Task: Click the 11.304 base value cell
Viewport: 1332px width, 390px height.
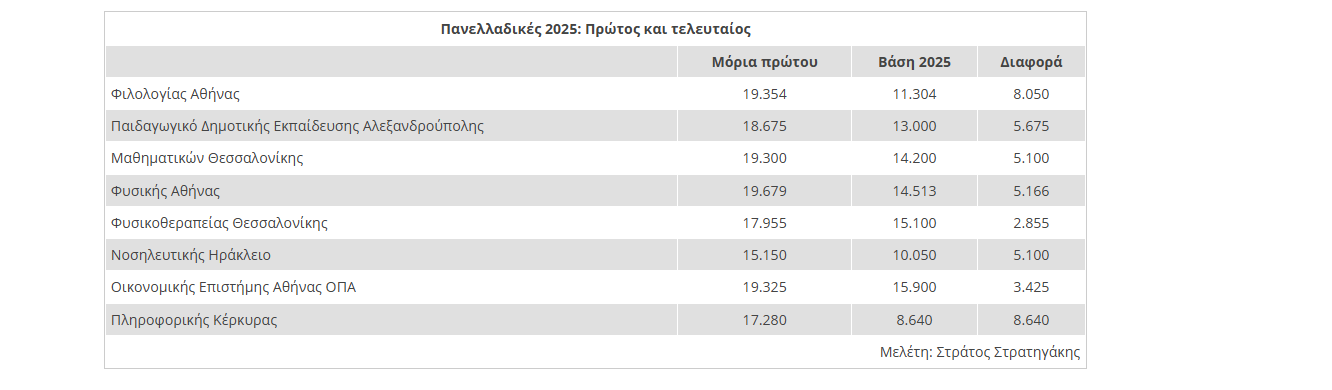Action: (914, 94)
